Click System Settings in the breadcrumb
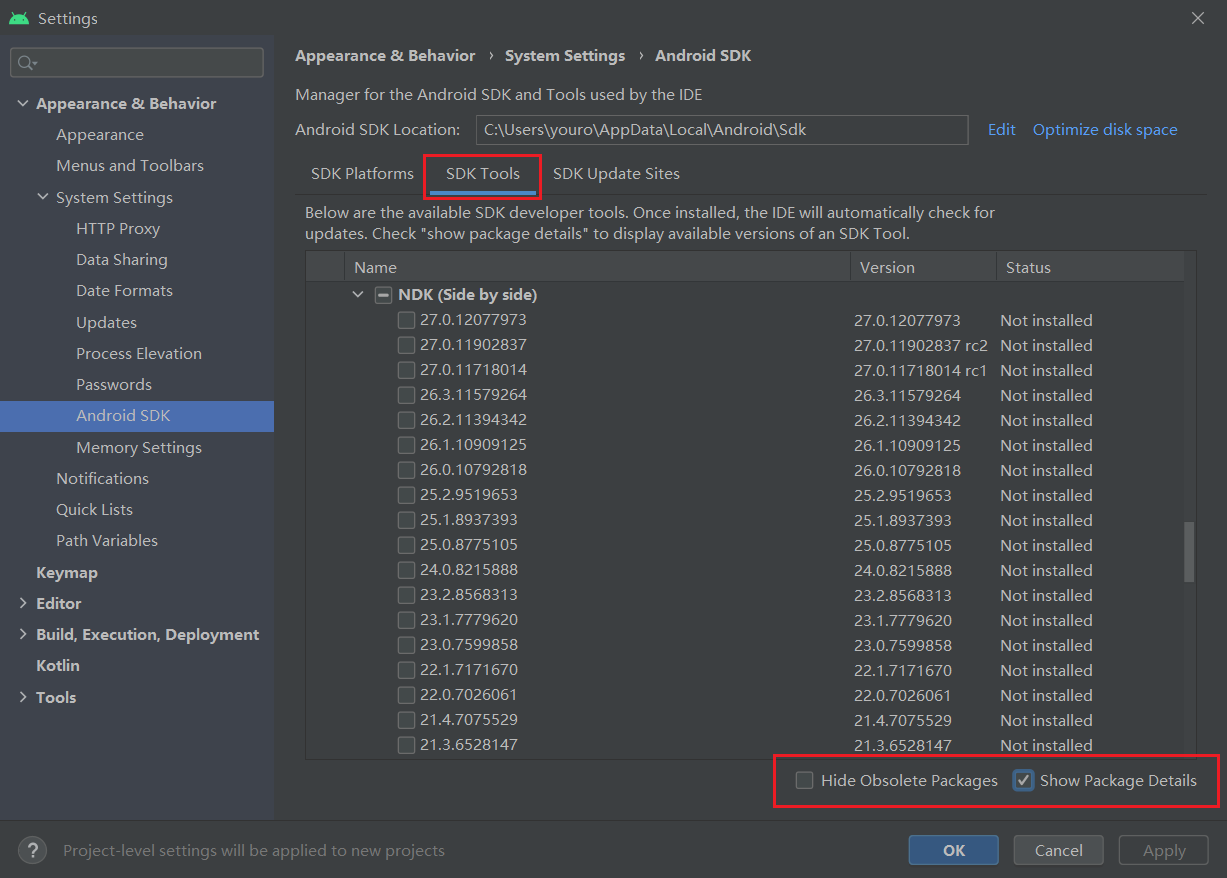1227x878 pixels. click(565, 56)
